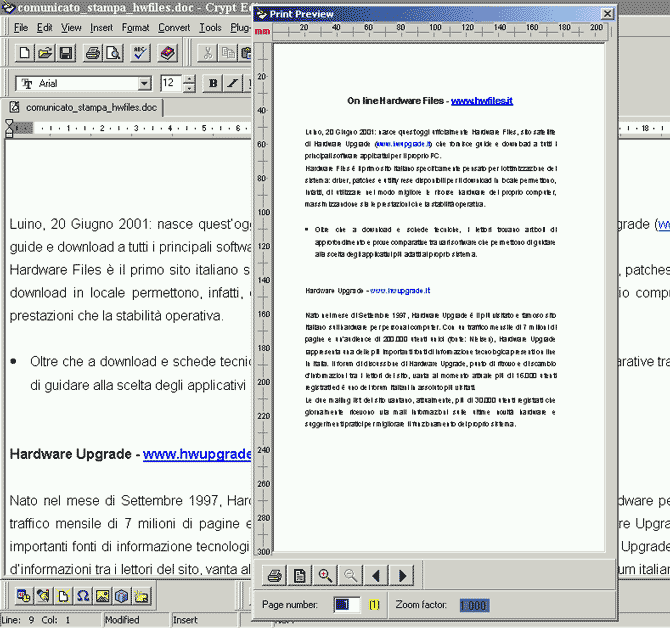Click the zoom in magnifier in Print Preview
Screen dimensions: 670x628
tap(325, 576)
